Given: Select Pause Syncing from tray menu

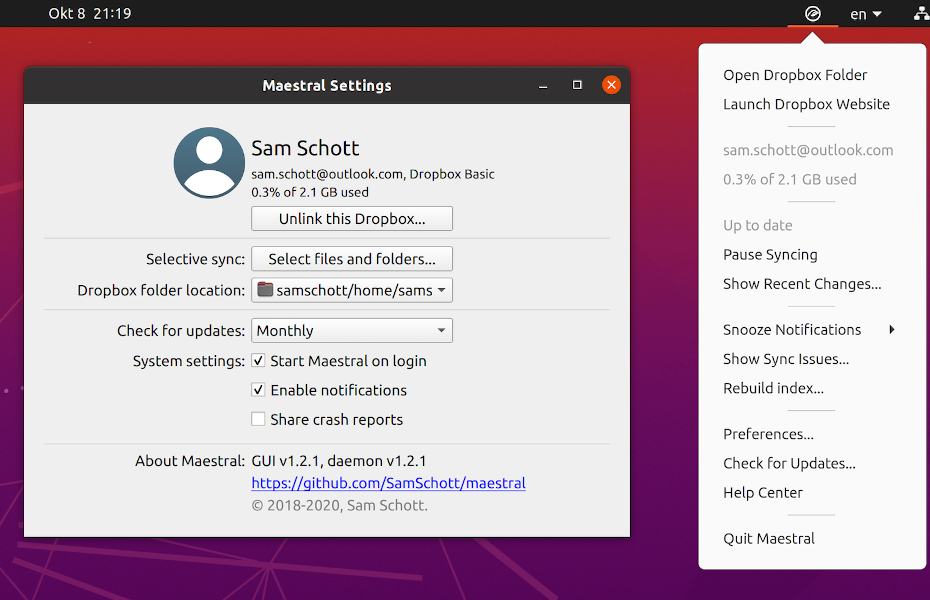Looking at the screenshot, I should click(770, 255).
